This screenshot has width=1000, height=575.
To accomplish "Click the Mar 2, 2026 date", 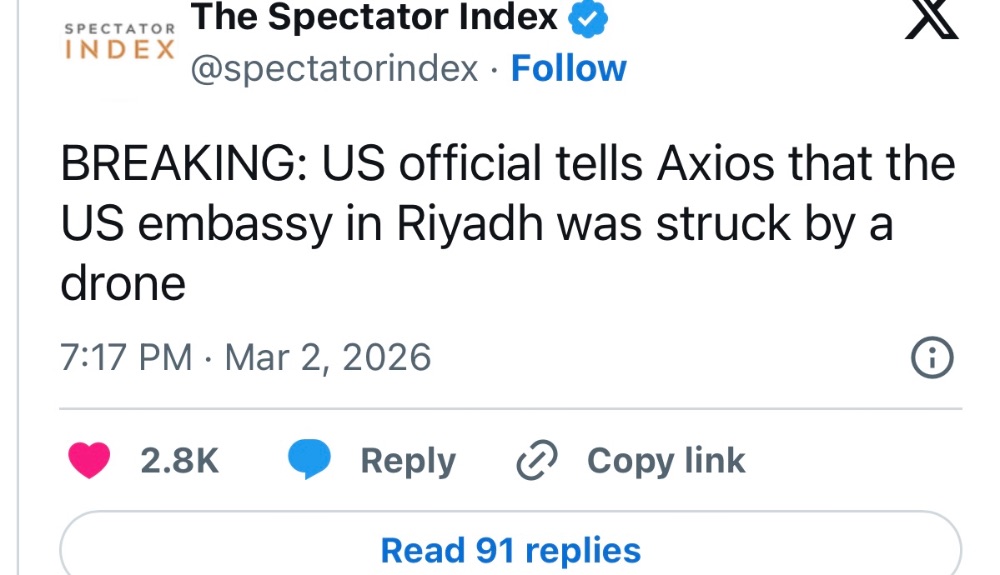I will (328, 358).
